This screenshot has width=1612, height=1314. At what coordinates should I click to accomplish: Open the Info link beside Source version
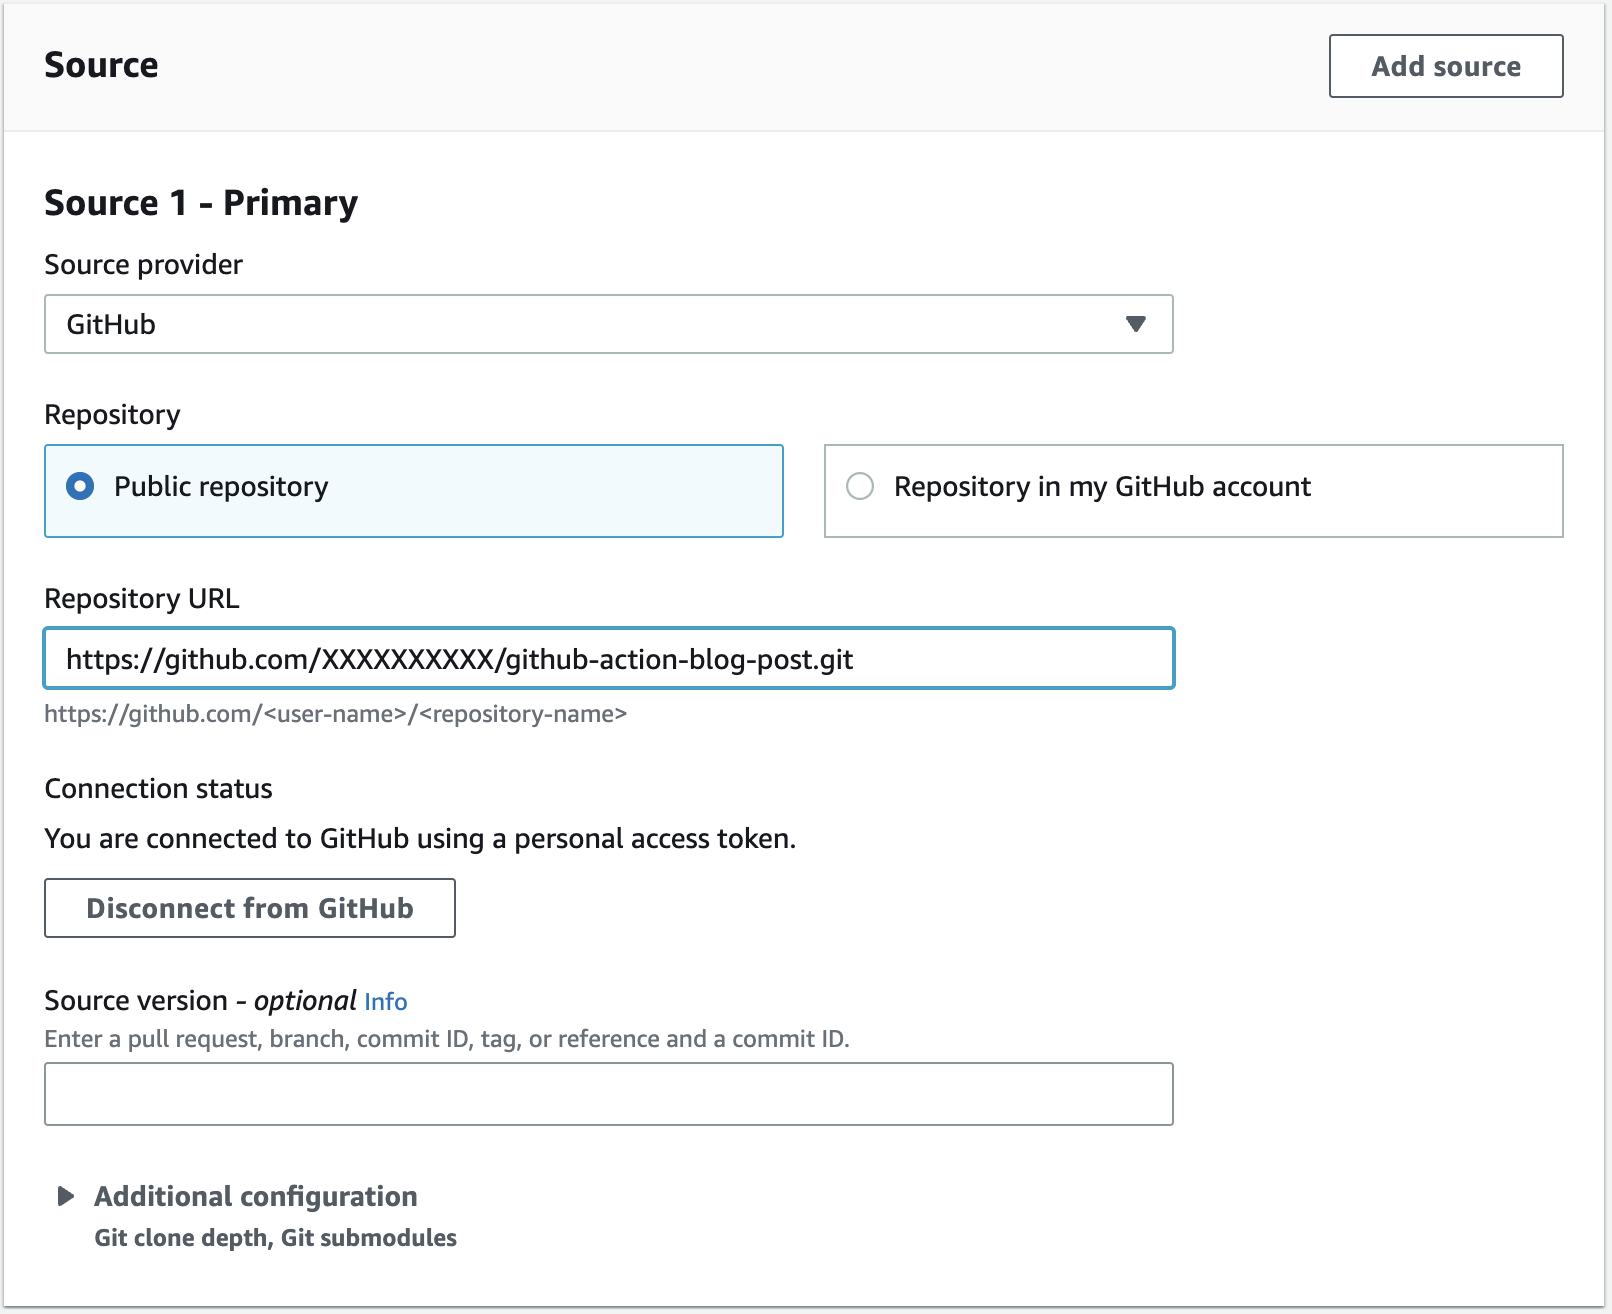click(x=385, y=1001)
